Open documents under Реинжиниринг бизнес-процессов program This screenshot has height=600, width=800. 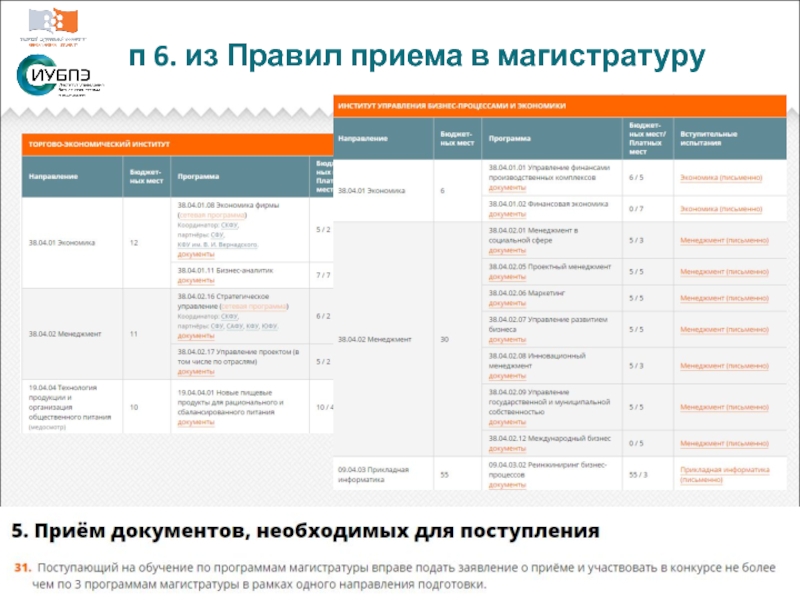tap(507, 484)
